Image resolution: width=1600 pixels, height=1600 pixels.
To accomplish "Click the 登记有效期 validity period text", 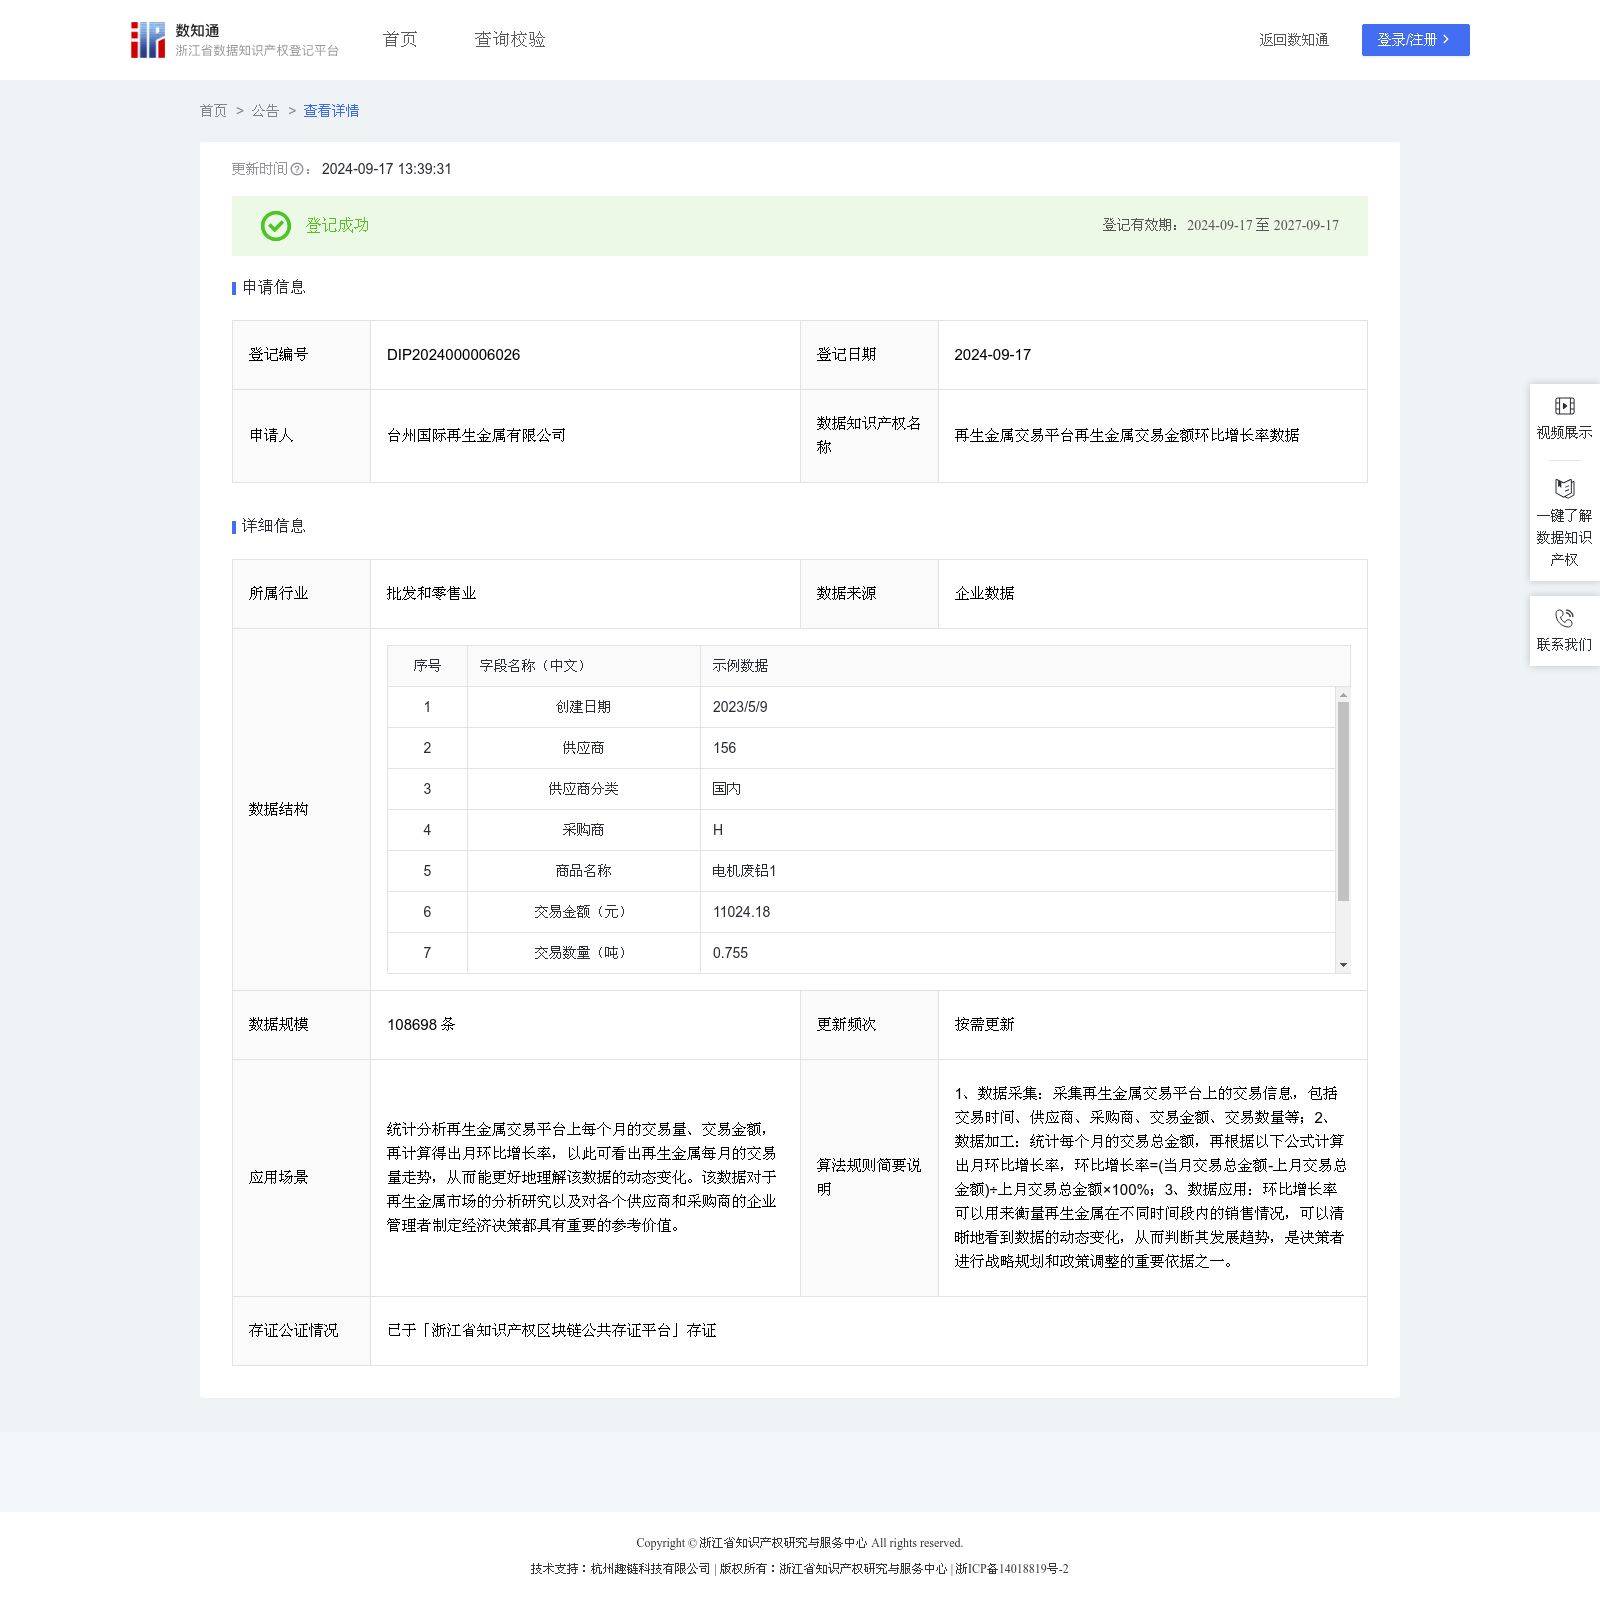I will pos(1220,225).
